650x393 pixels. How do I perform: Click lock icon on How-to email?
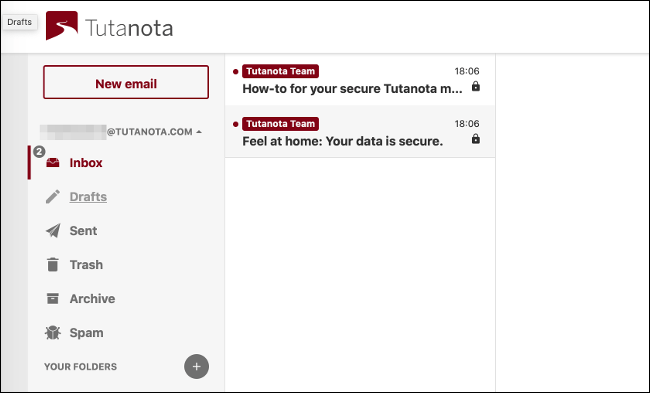point(476,86)
